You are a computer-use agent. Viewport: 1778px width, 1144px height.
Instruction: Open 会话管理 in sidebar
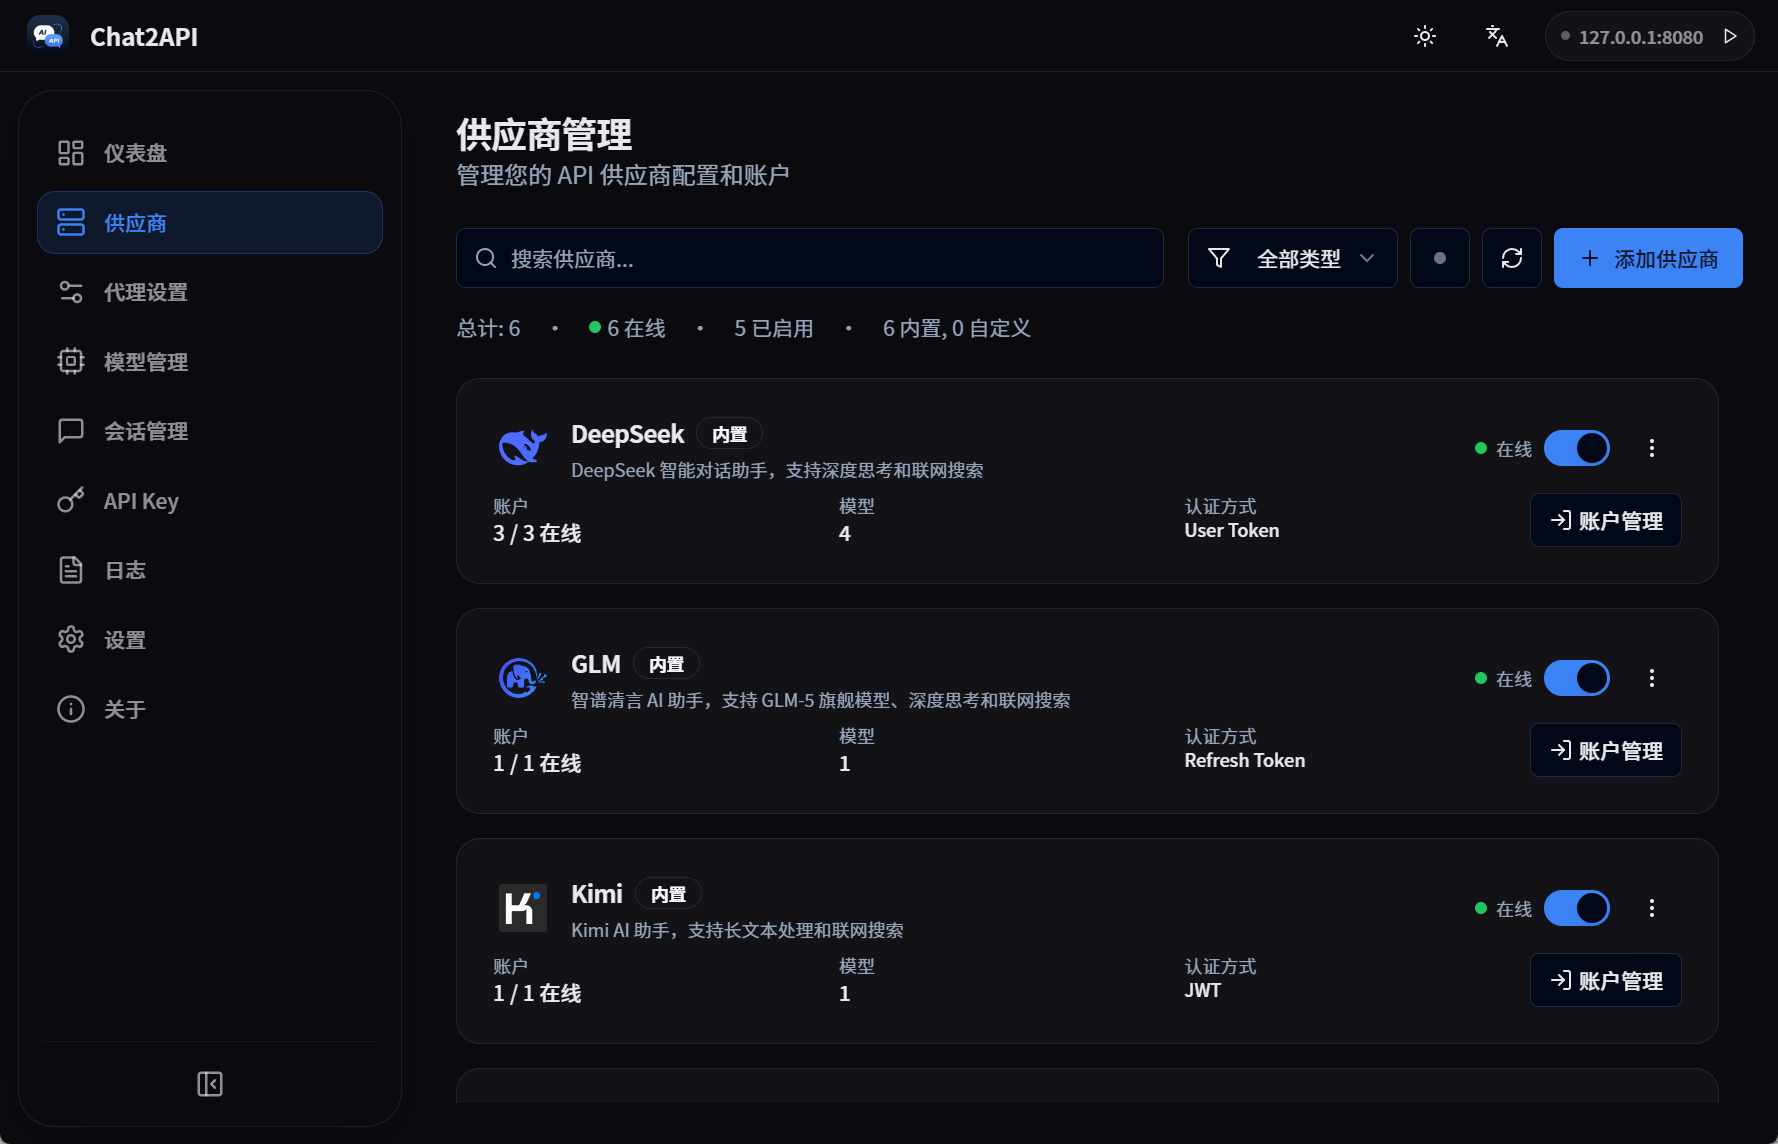pos(210,431)
